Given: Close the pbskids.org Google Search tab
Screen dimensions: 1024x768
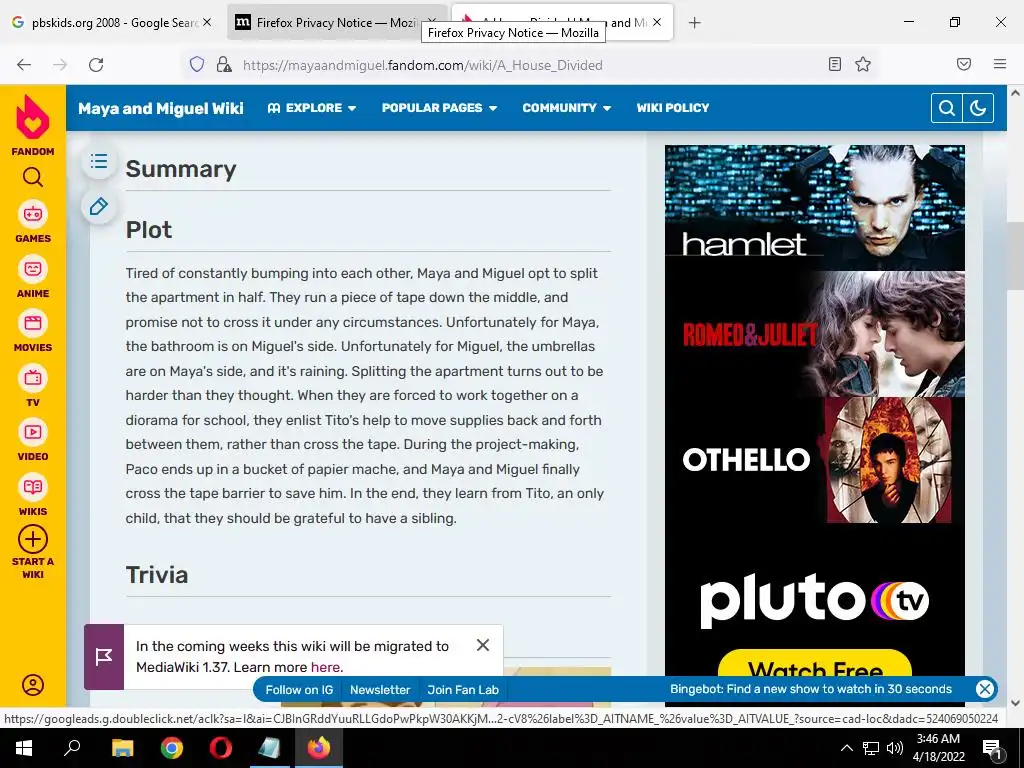Looking at the screenshot, I should tap(207, 22).
